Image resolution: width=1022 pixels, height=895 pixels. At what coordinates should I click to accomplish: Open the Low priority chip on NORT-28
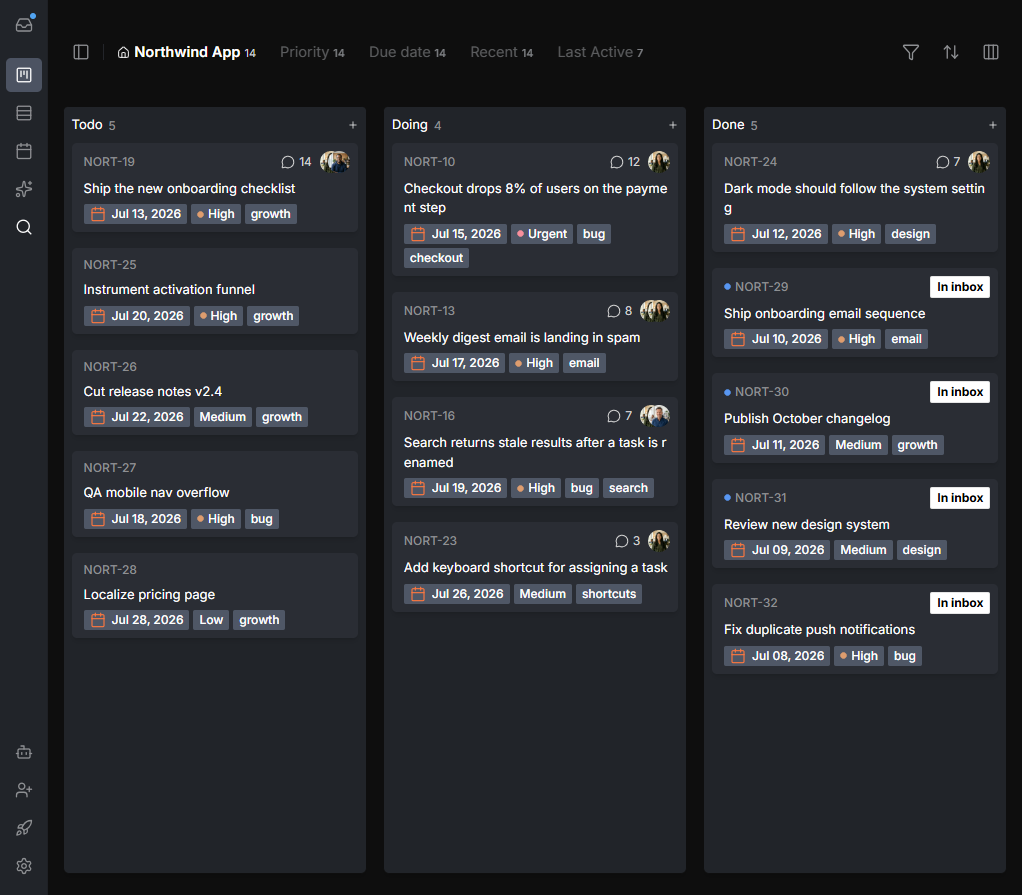tap(211, 620)
